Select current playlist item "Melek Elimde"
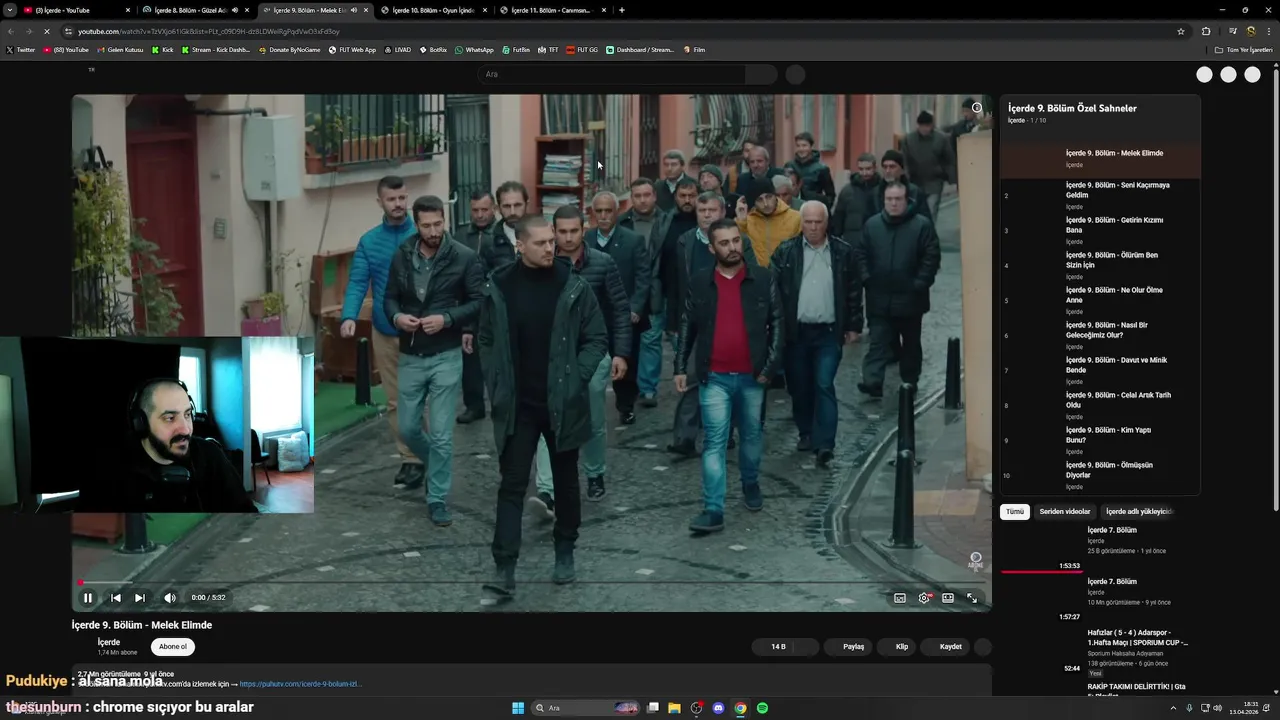 tap(1100, 159)
